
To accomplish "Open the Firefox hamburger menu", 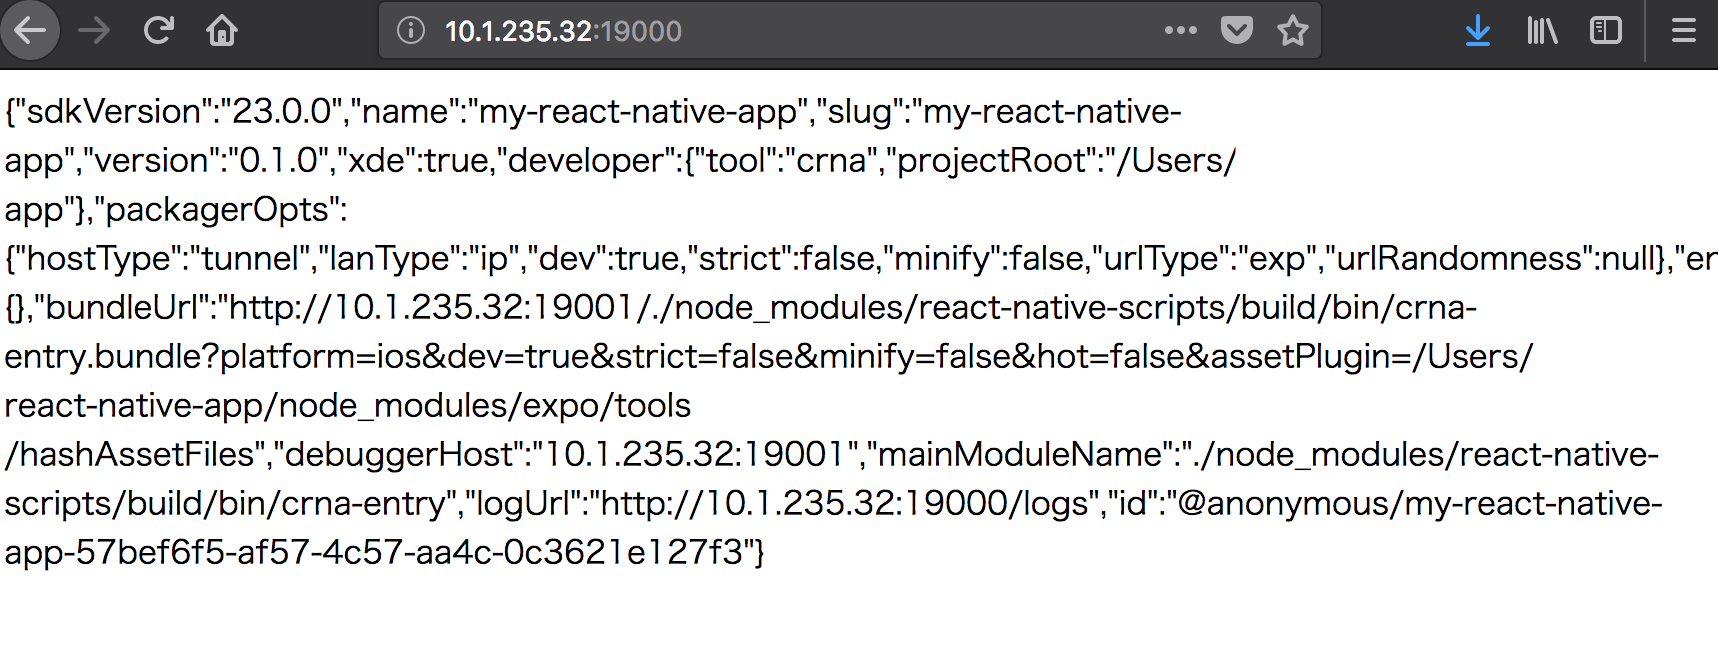I will pyautogui.click(x=1684, y=31).
